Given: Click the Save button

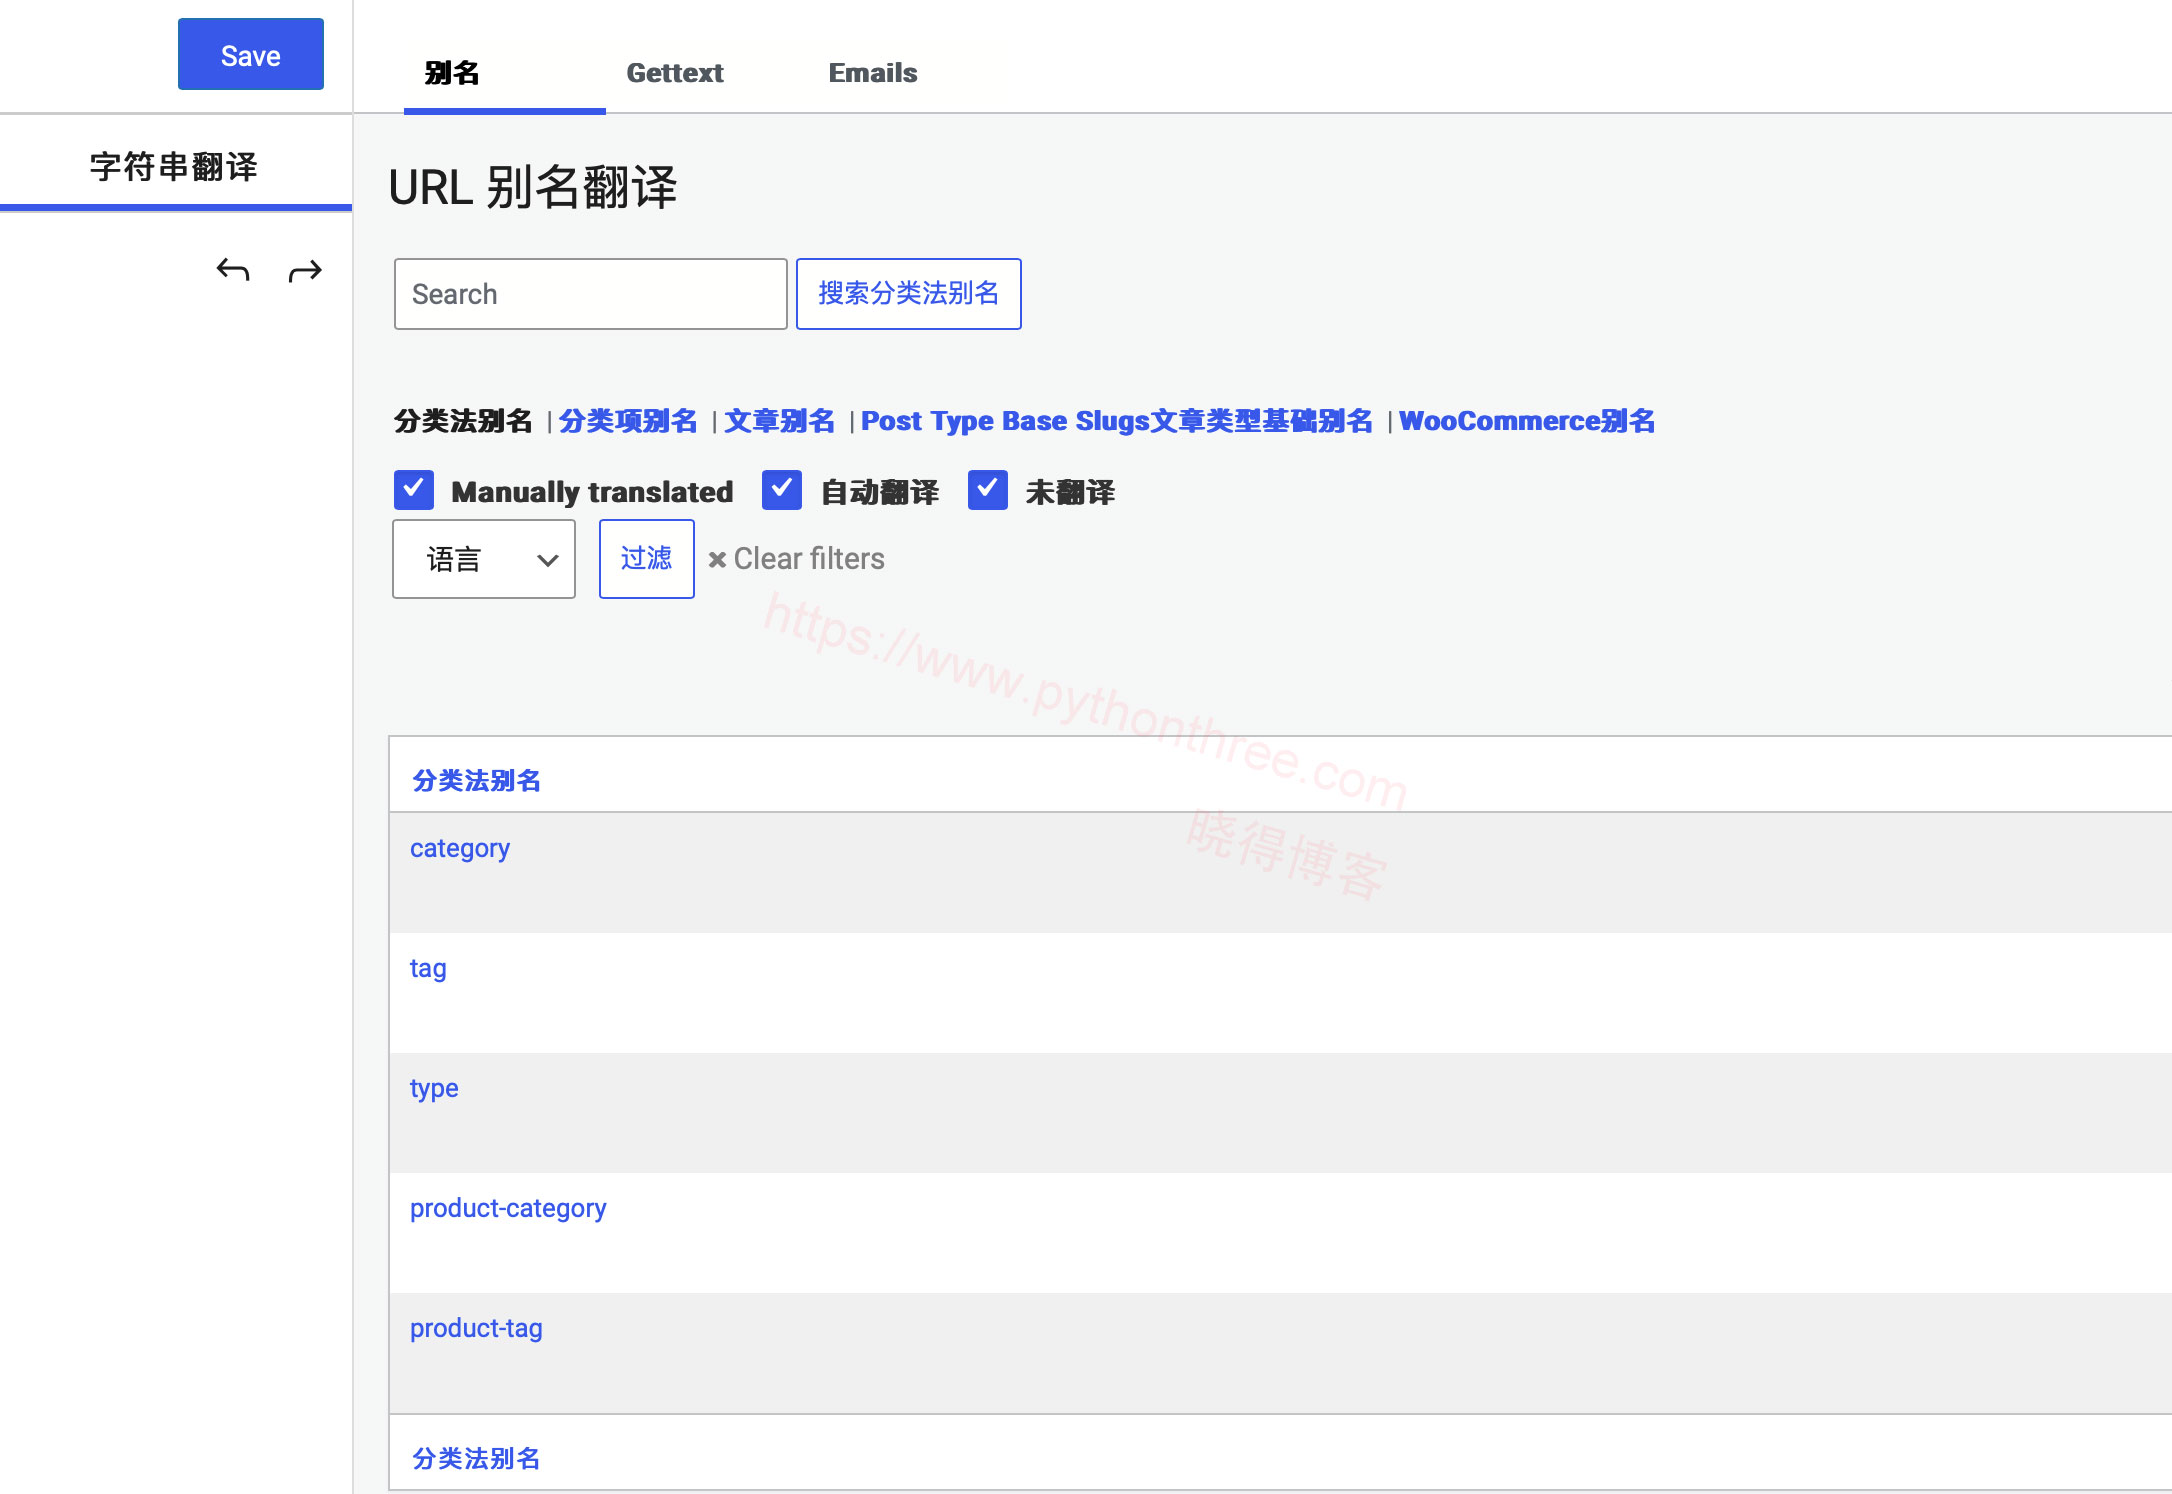Looking at the screenshot, I should pos(250,55).
